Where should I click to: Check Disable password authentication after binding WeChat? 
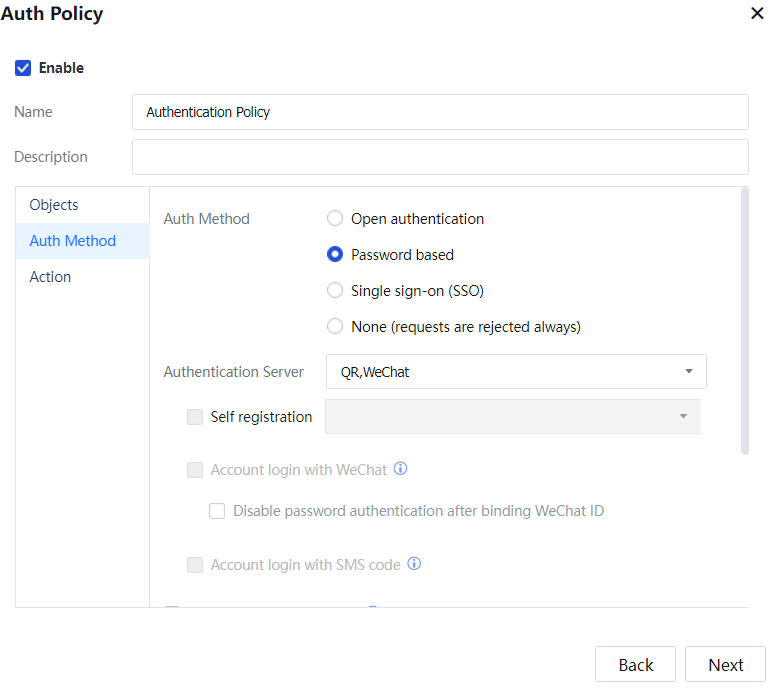coord(217,511)
